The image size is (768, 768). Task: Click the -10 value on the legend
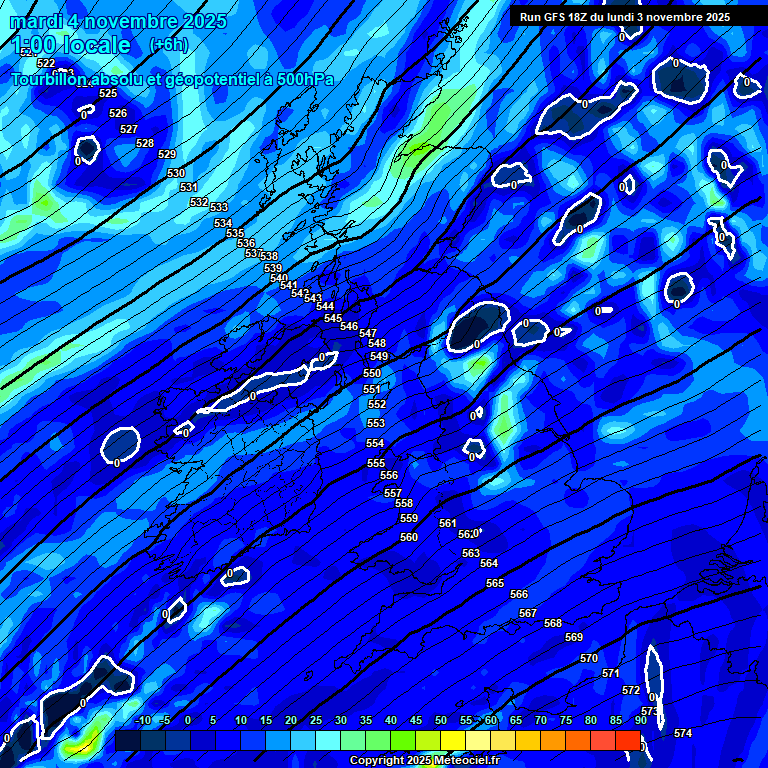click(x=143, y=720)
